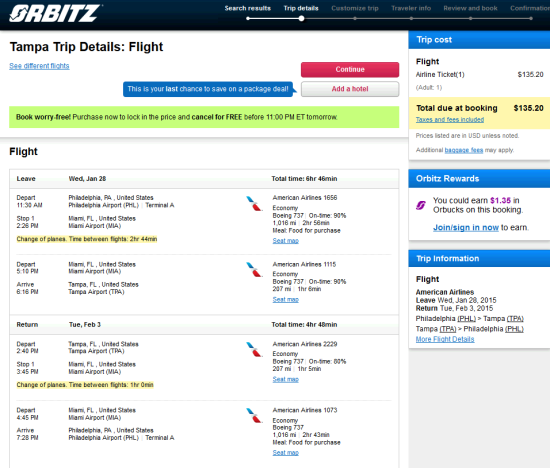This screenshot has width=550, height=468.
Task: Click the American Airlines 1656 flight logo
Action: pos(254,203)
